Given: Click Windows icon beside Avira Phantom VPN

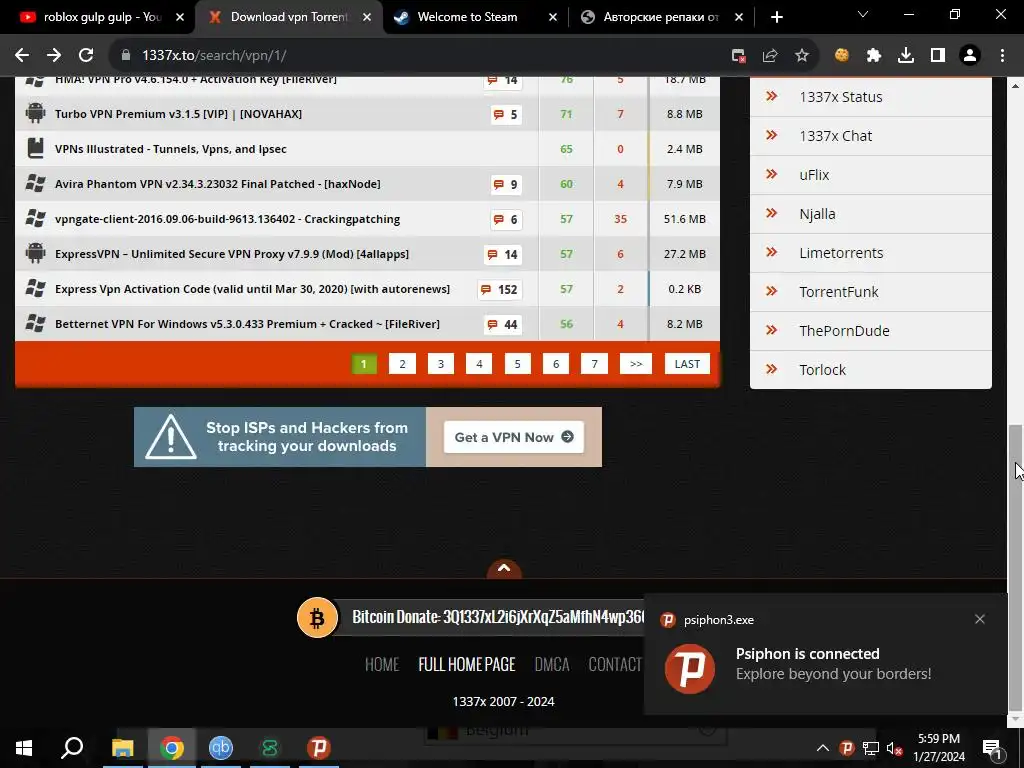Looking at the screenshot, I should coord(35,184).
